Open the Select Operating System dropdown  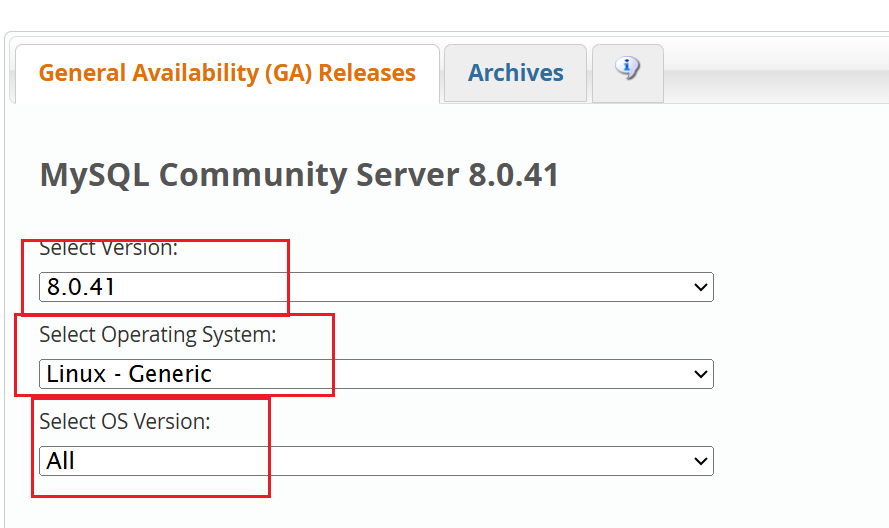376,374
